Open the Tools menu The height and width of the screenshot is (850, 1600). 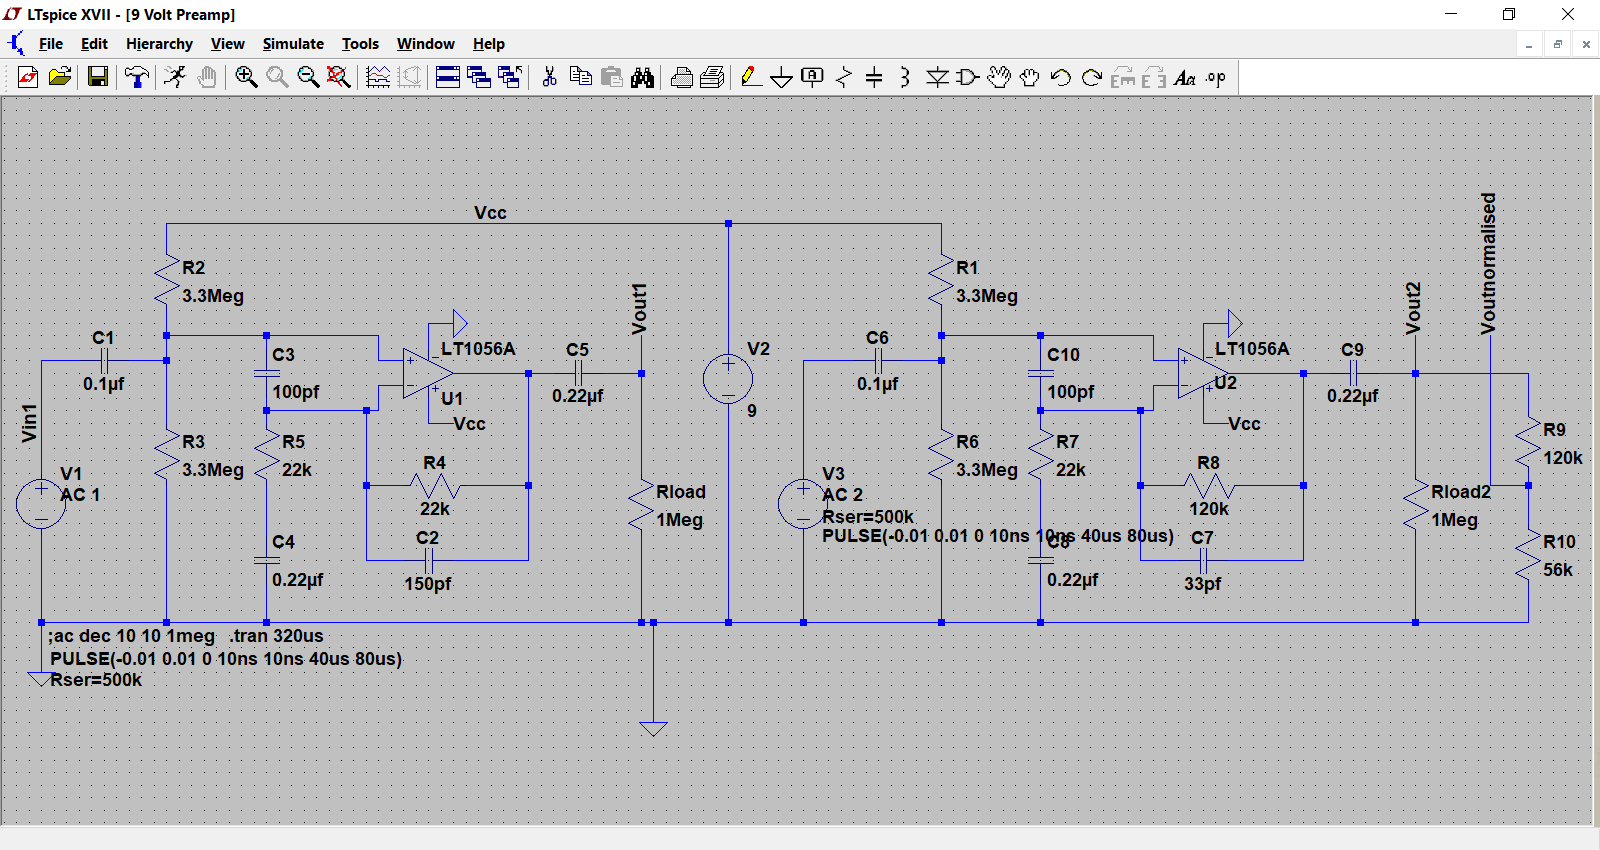360,44
